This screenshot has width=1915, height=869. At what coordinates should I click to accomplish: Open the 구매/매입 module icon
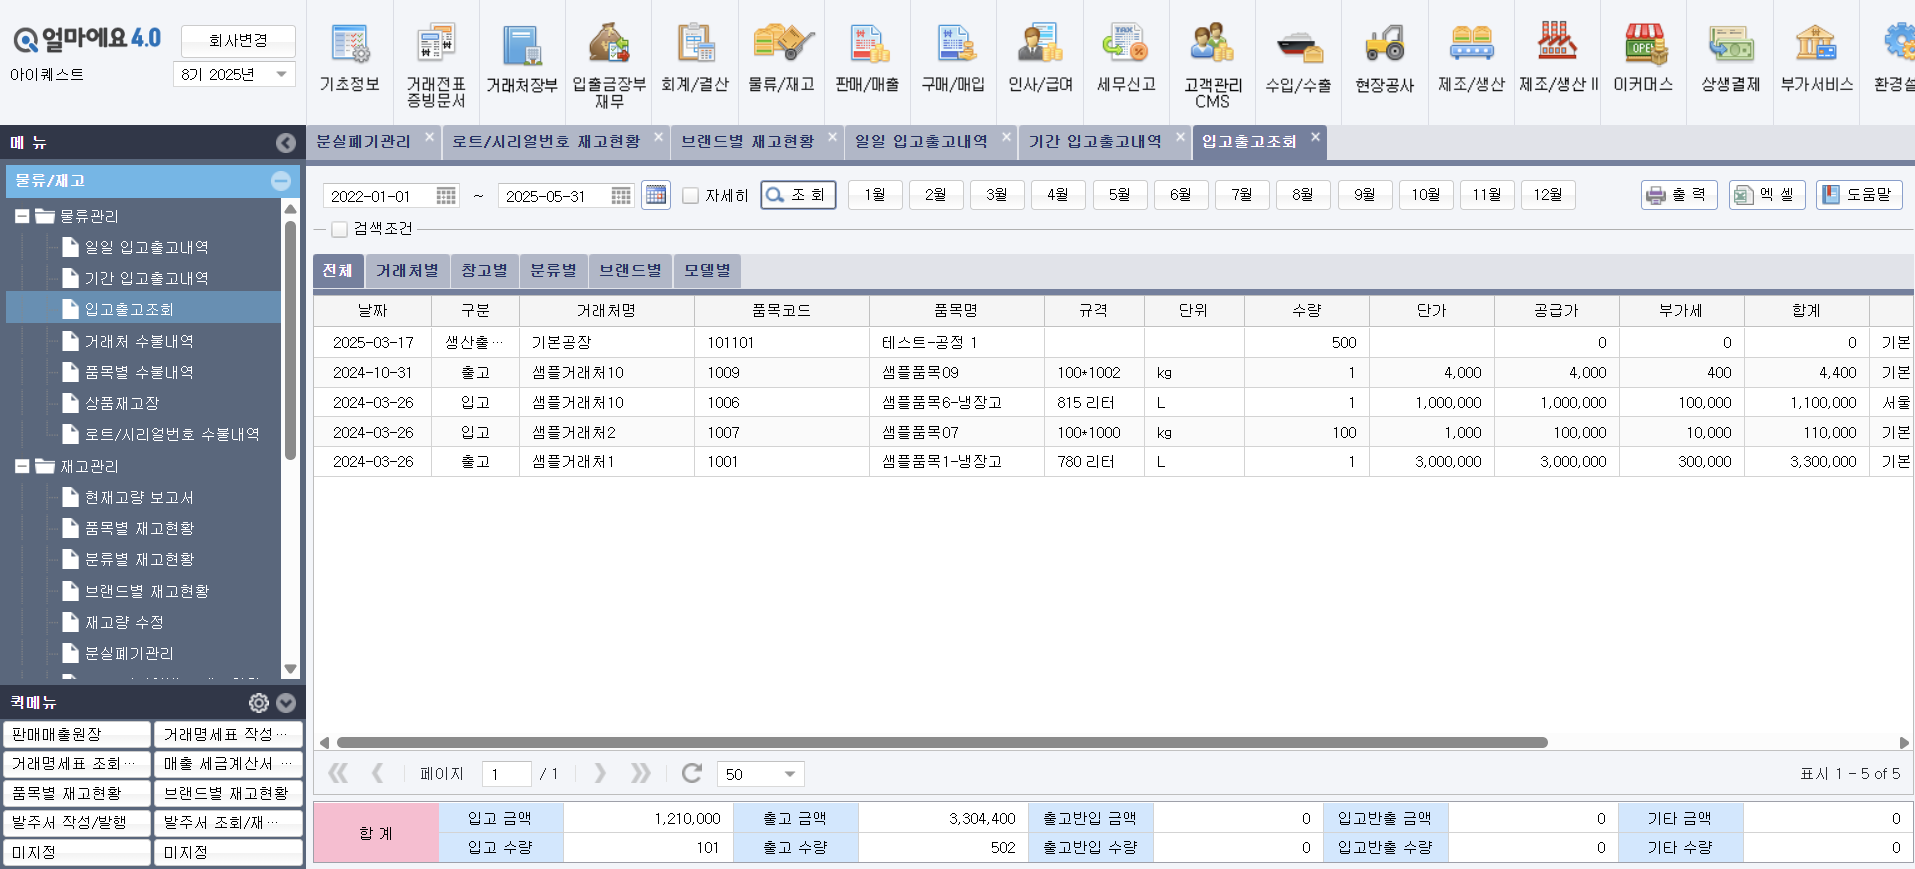click(x=953, y=60)
